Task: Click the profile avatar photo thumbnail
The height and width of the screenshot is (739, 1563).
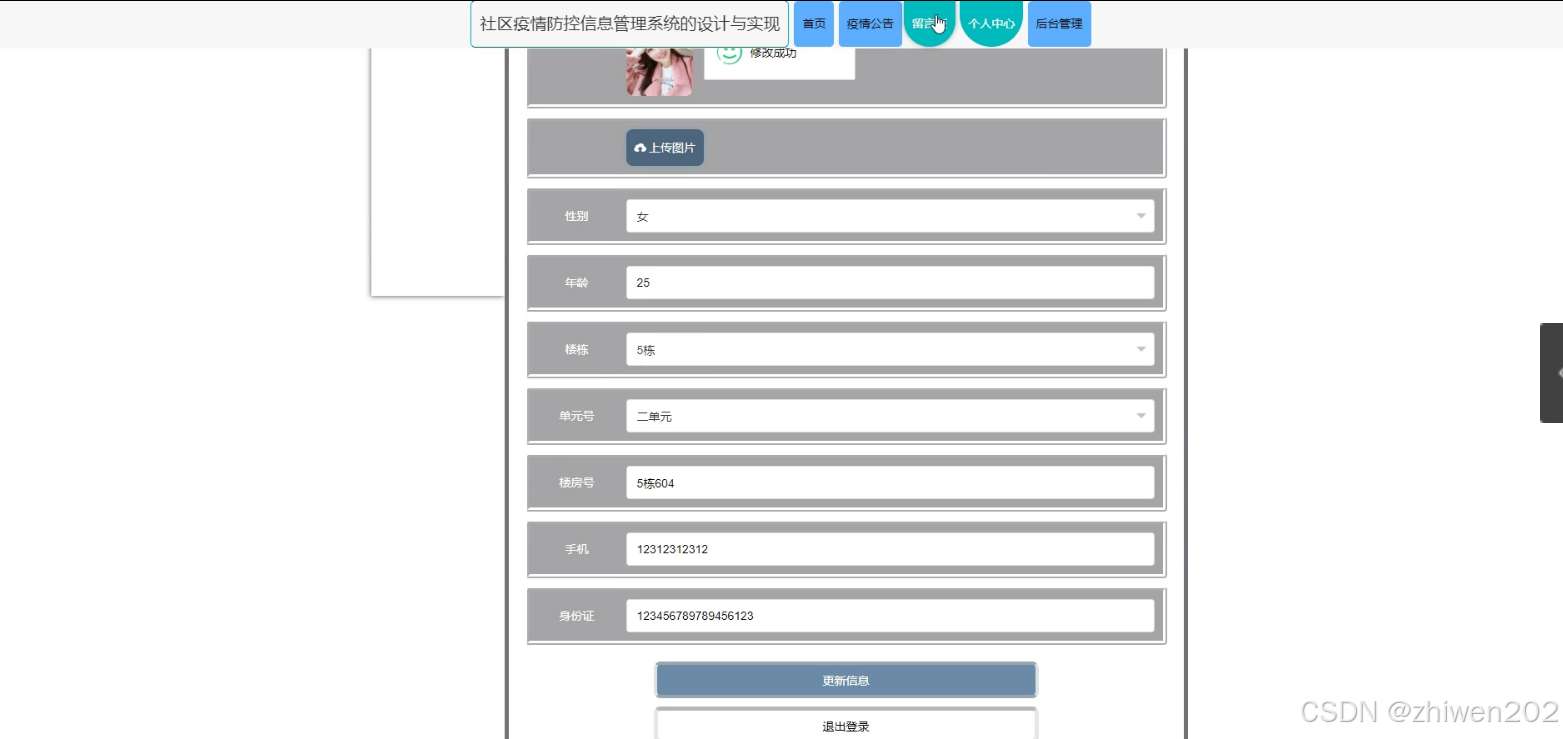Action: [x=659, y=70]
